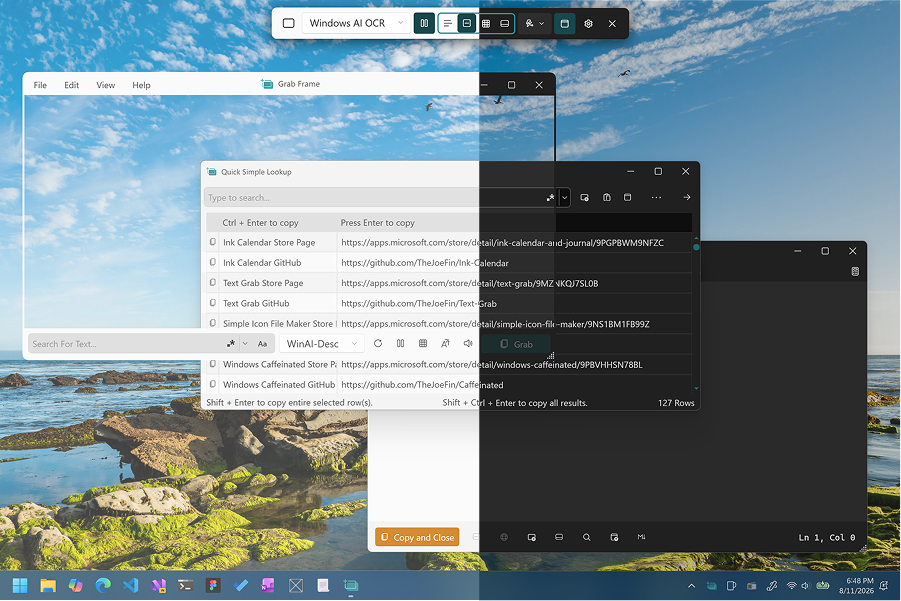This screenshot has width=901, height=601.
Task: Click the globe icon in the bottom bar
Action: [504, 537]
